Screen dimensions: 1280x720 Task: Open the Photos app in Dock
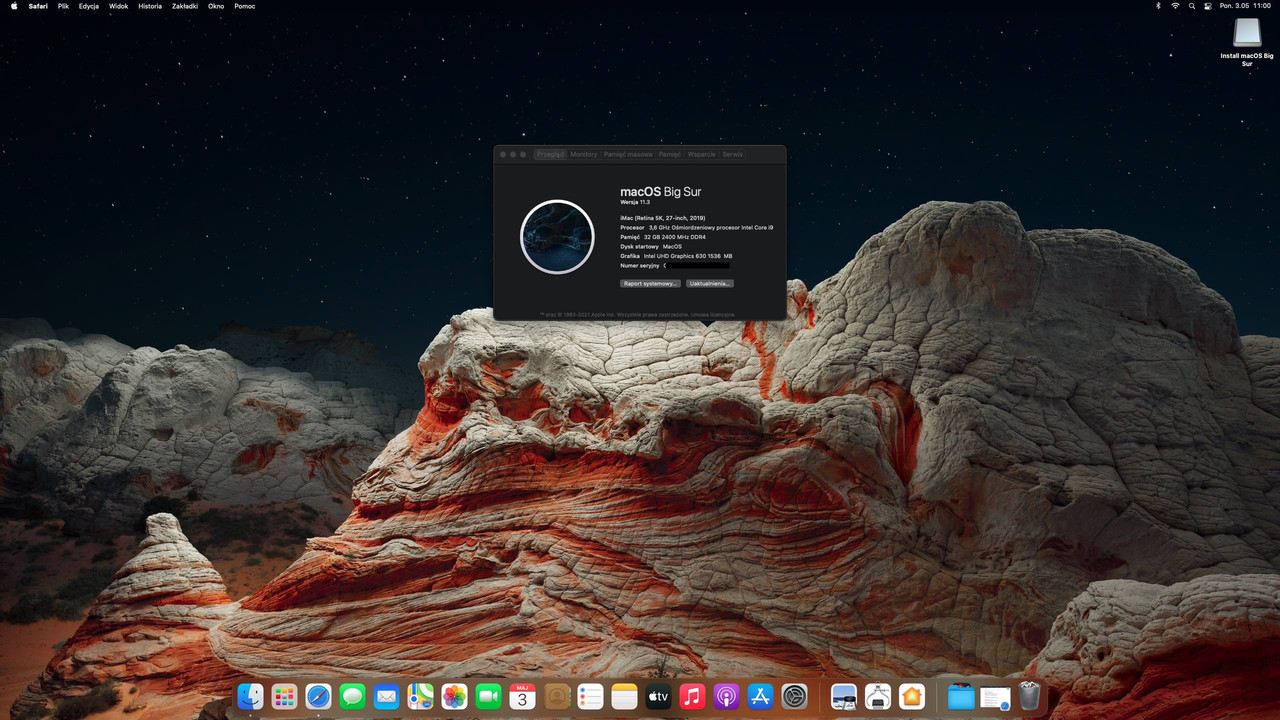point(454,697)
